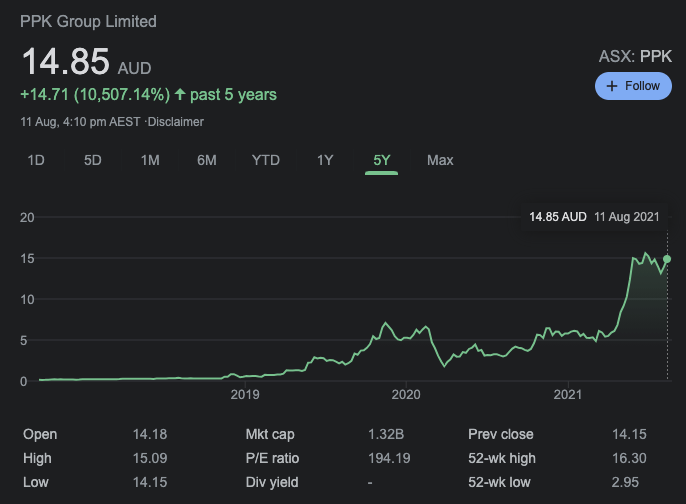The image size is (686, 504).
Task: Click the green up arrow icon
Action: coord(180,94)
